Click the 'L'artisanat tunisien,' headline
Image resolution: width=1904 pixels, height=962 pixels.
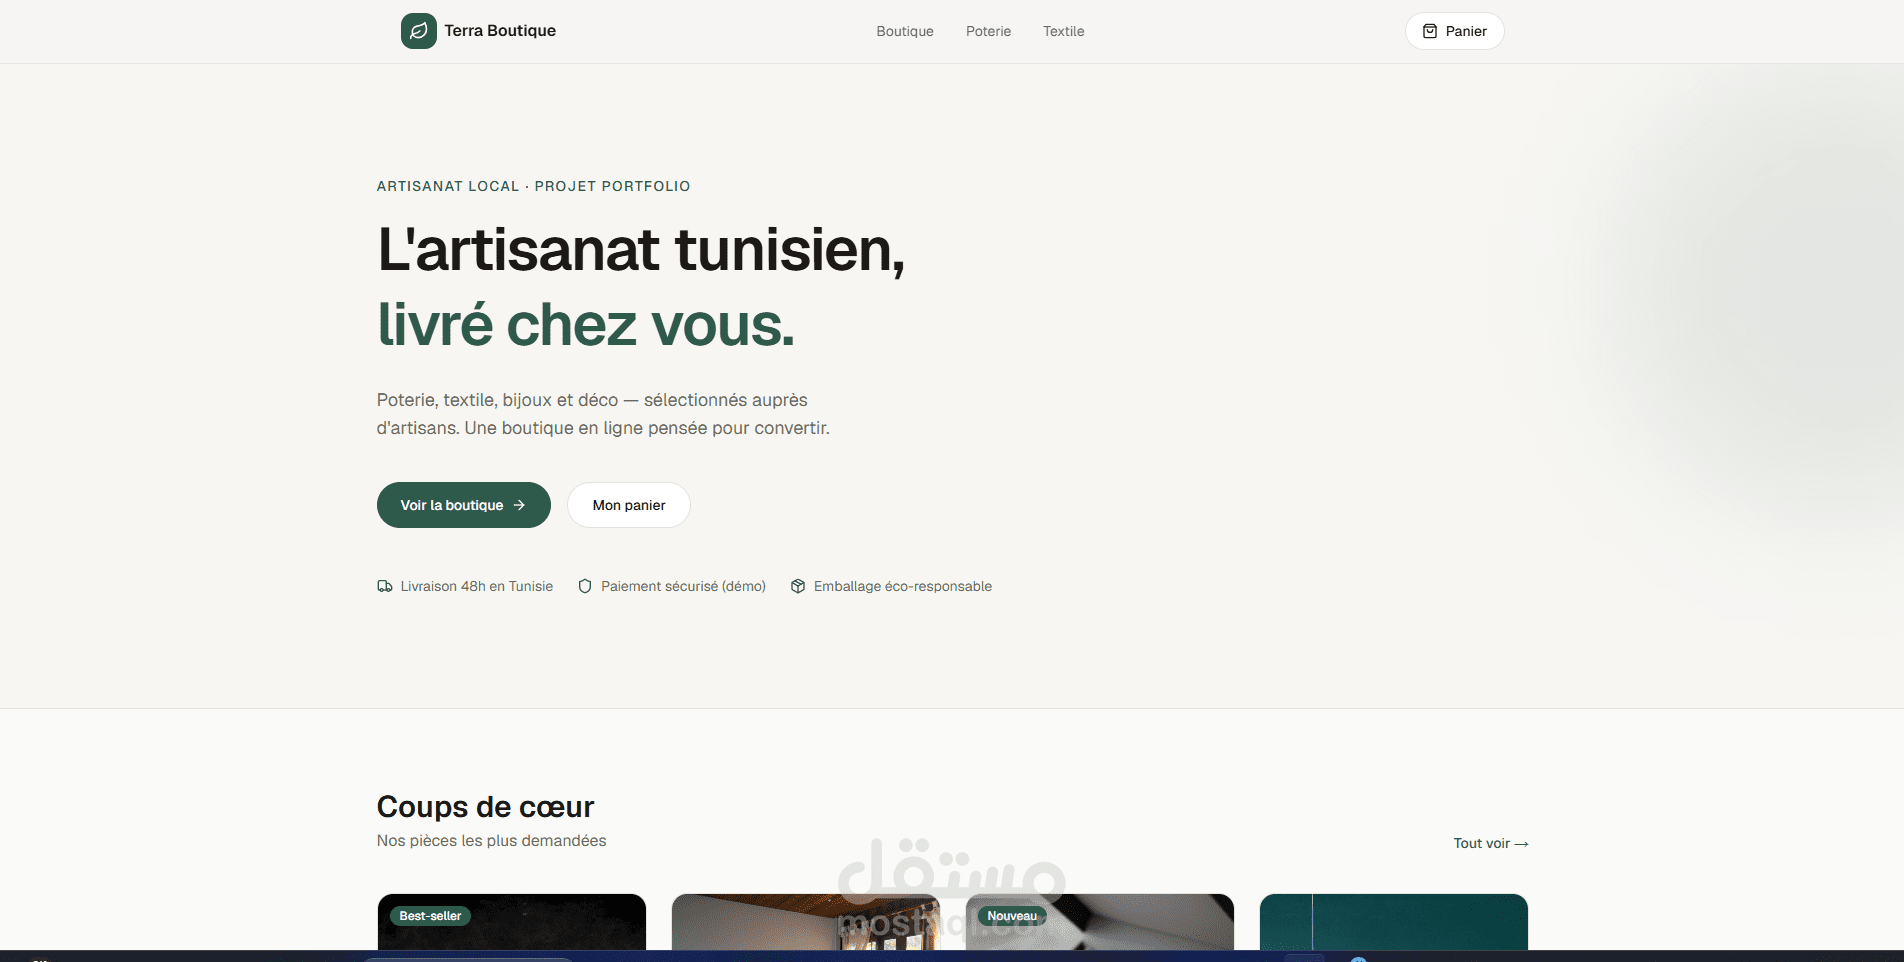(x=641, y=249)
